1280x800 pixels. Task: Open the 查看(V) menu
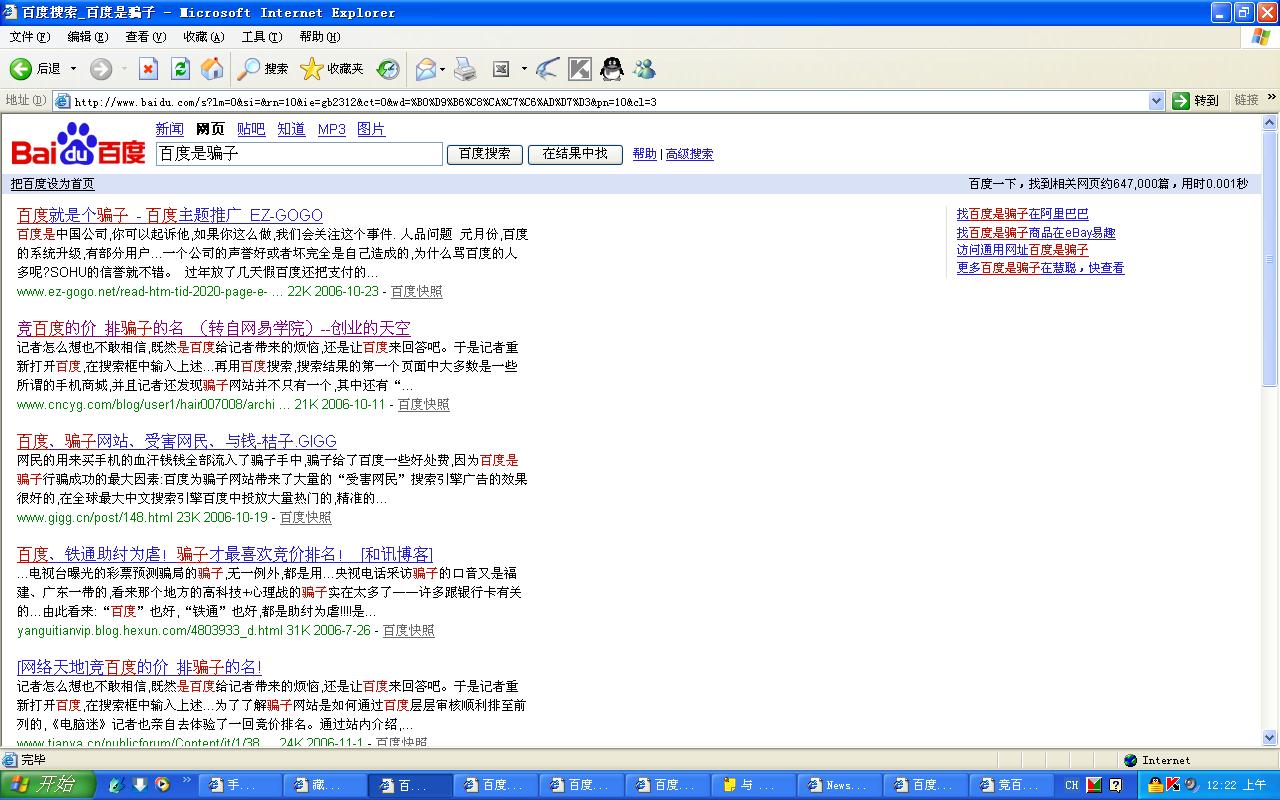[x=146, y=37]
